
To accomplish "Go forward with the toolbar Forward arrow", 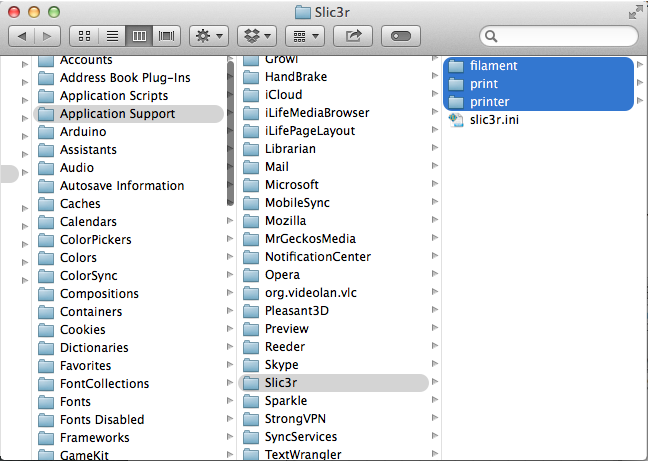I will (48, 36).
